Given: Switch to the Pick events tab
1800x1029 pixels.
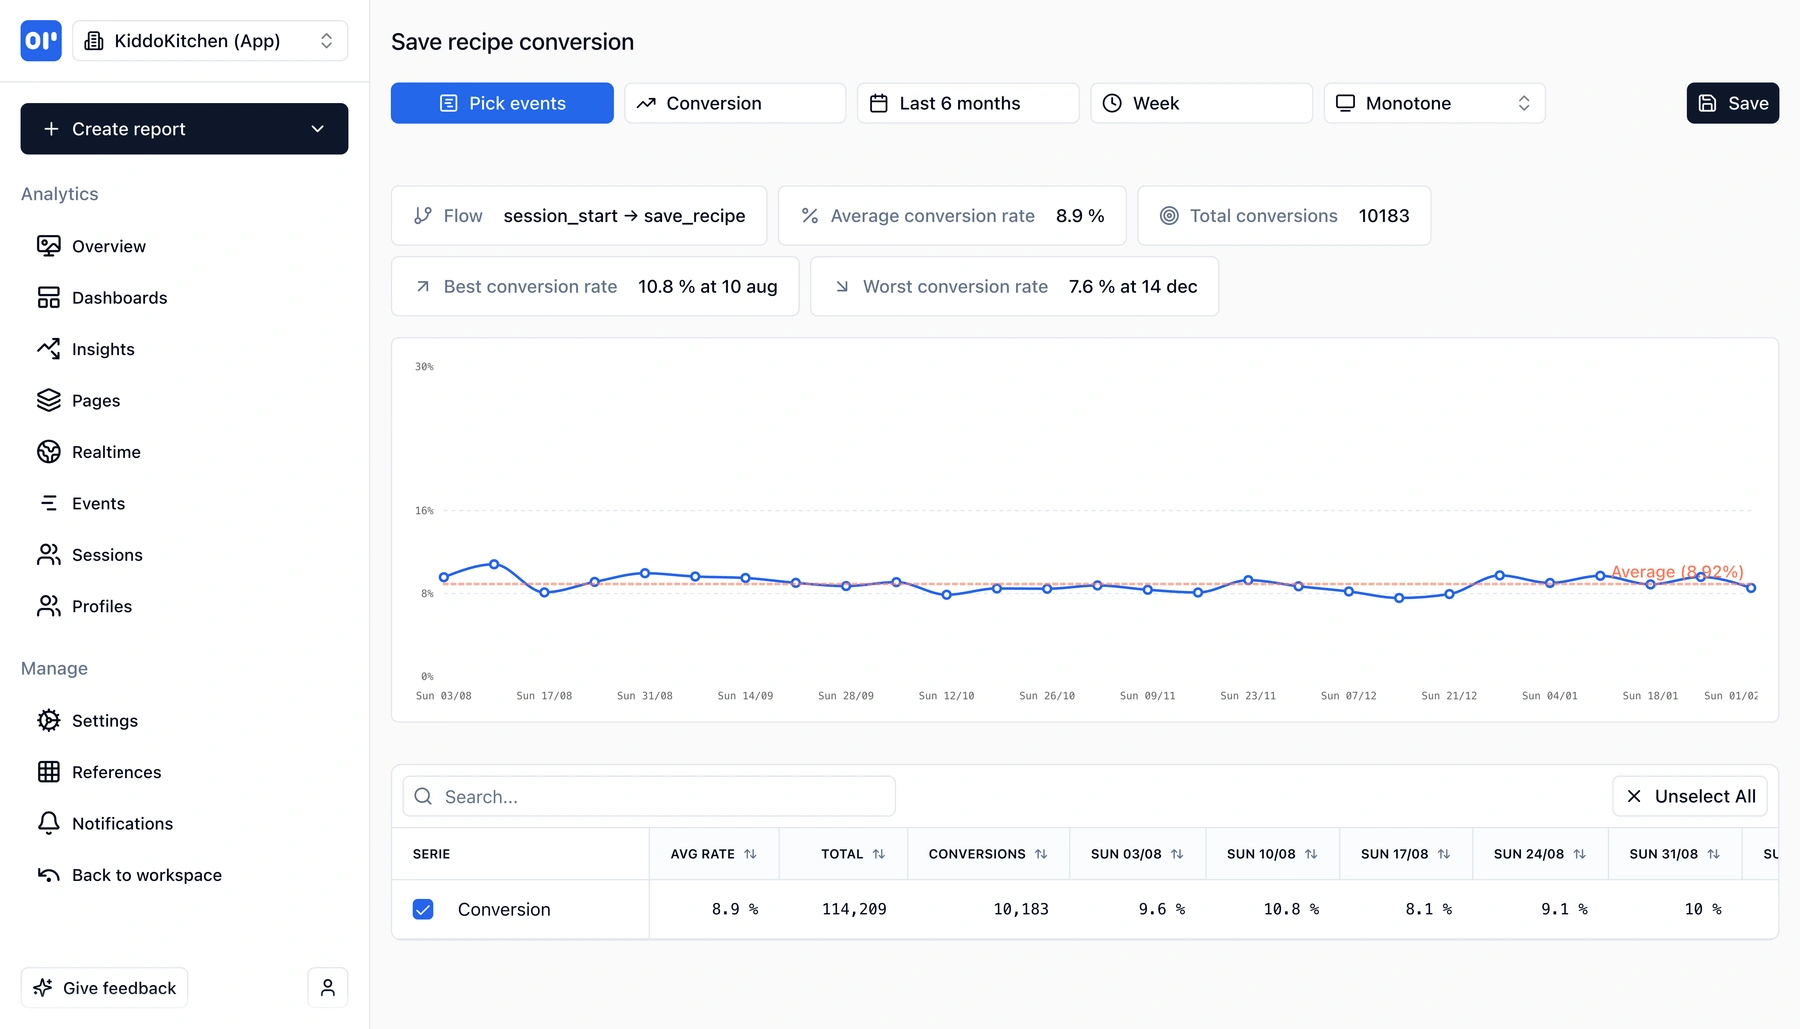Looking at the screenshot, I should click(x=502, y=103).
